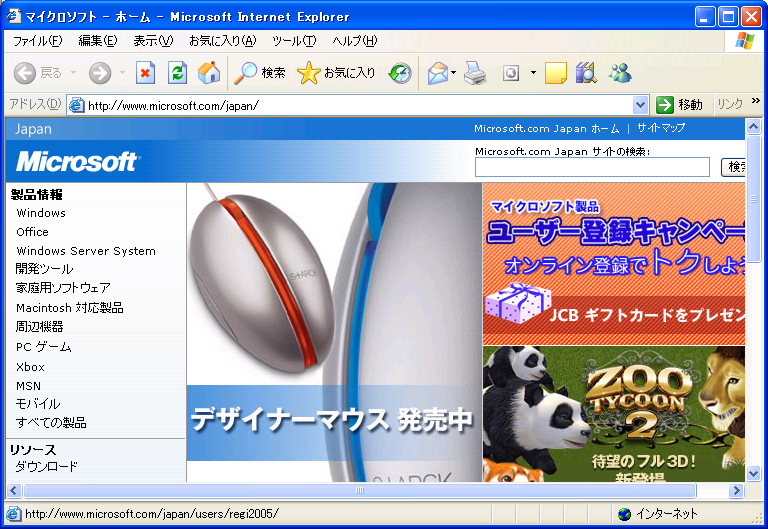
Task: Open モバイル link
Action: point(38,405)
